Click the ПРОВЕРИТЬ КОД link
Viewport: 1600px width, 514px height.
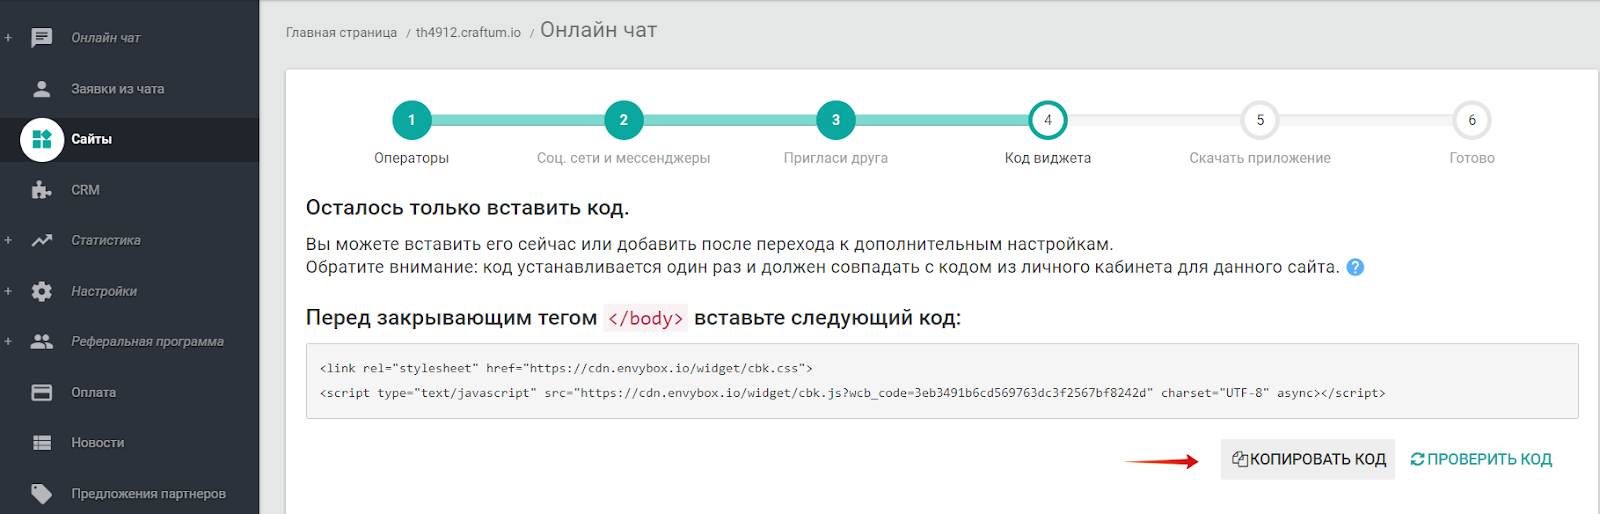pyautogui.click(x=1481, y=459)
